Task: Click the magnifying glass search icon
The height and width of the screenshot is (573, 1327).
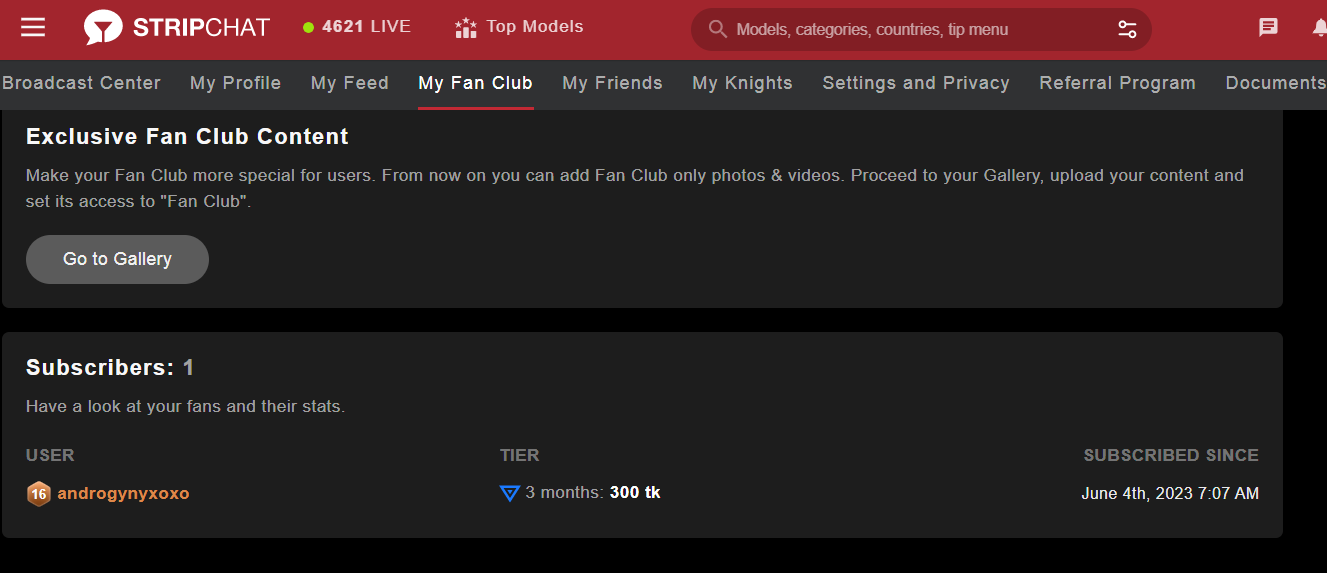Action: point(717,29)
